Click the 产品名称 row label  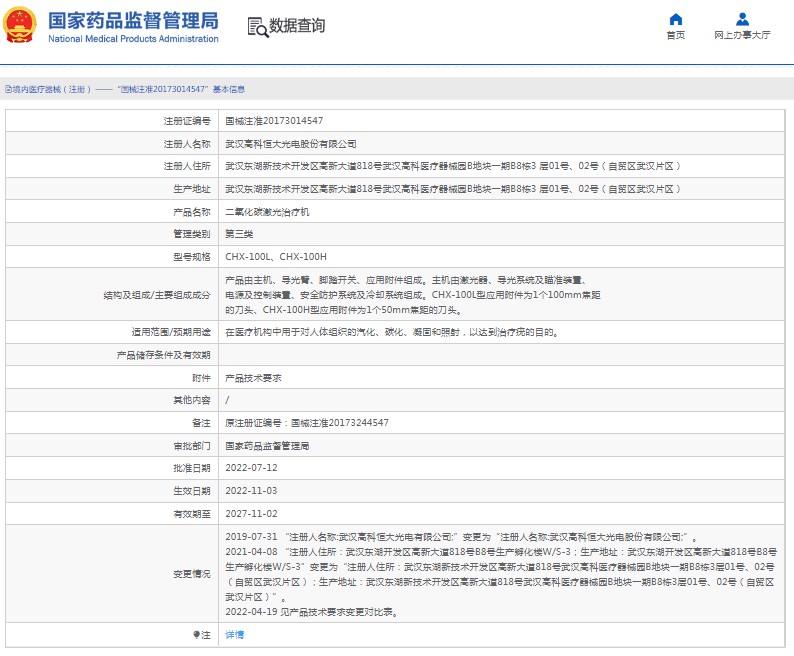pos(191,212)
